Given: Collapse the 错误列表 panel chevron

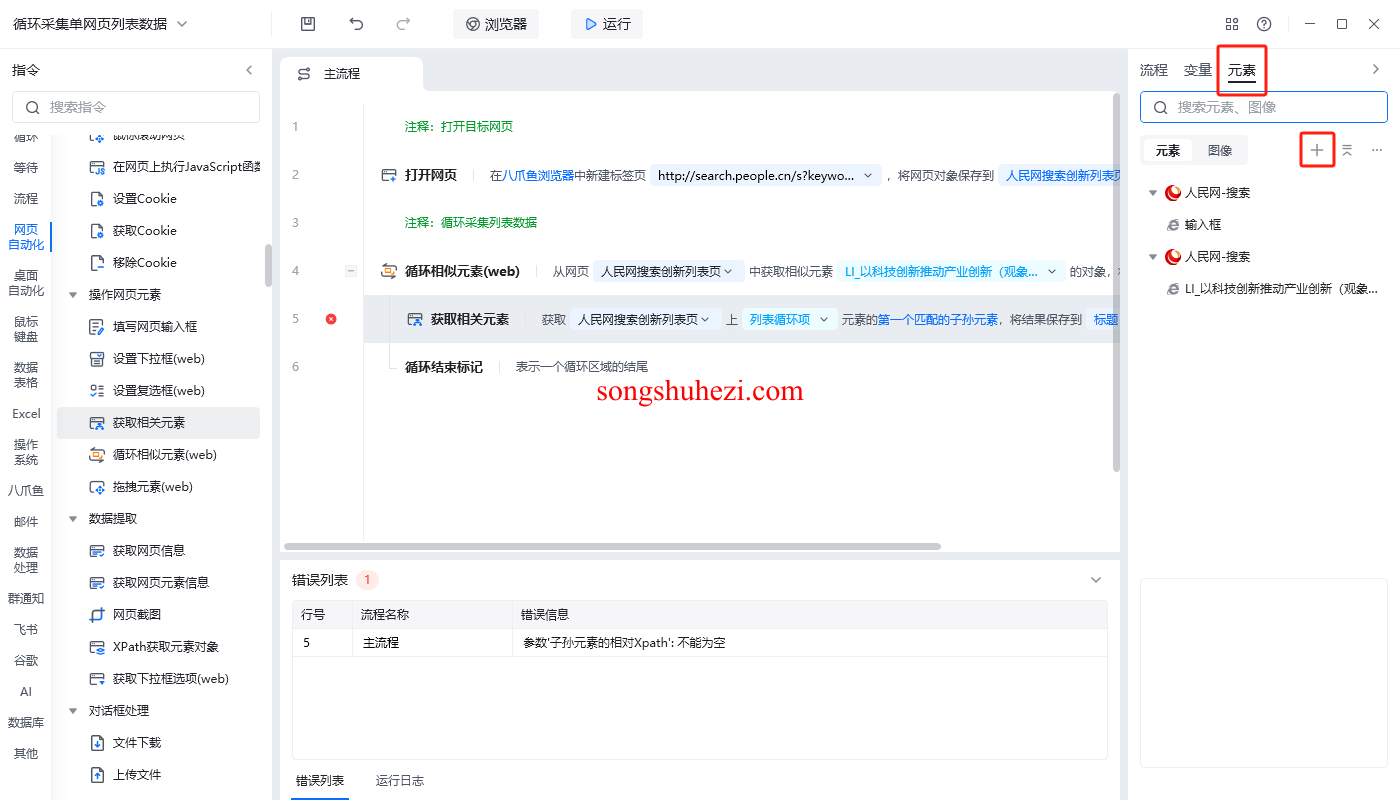Looking at the screenshot, I should tap(1096, 580).
